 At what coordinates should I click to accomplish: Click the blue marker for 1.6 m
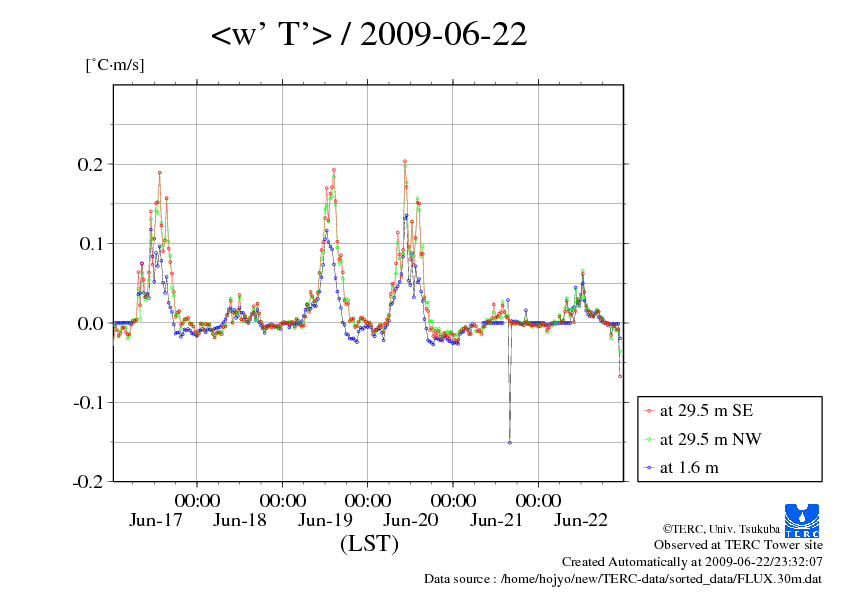click(x=649, y=468)
